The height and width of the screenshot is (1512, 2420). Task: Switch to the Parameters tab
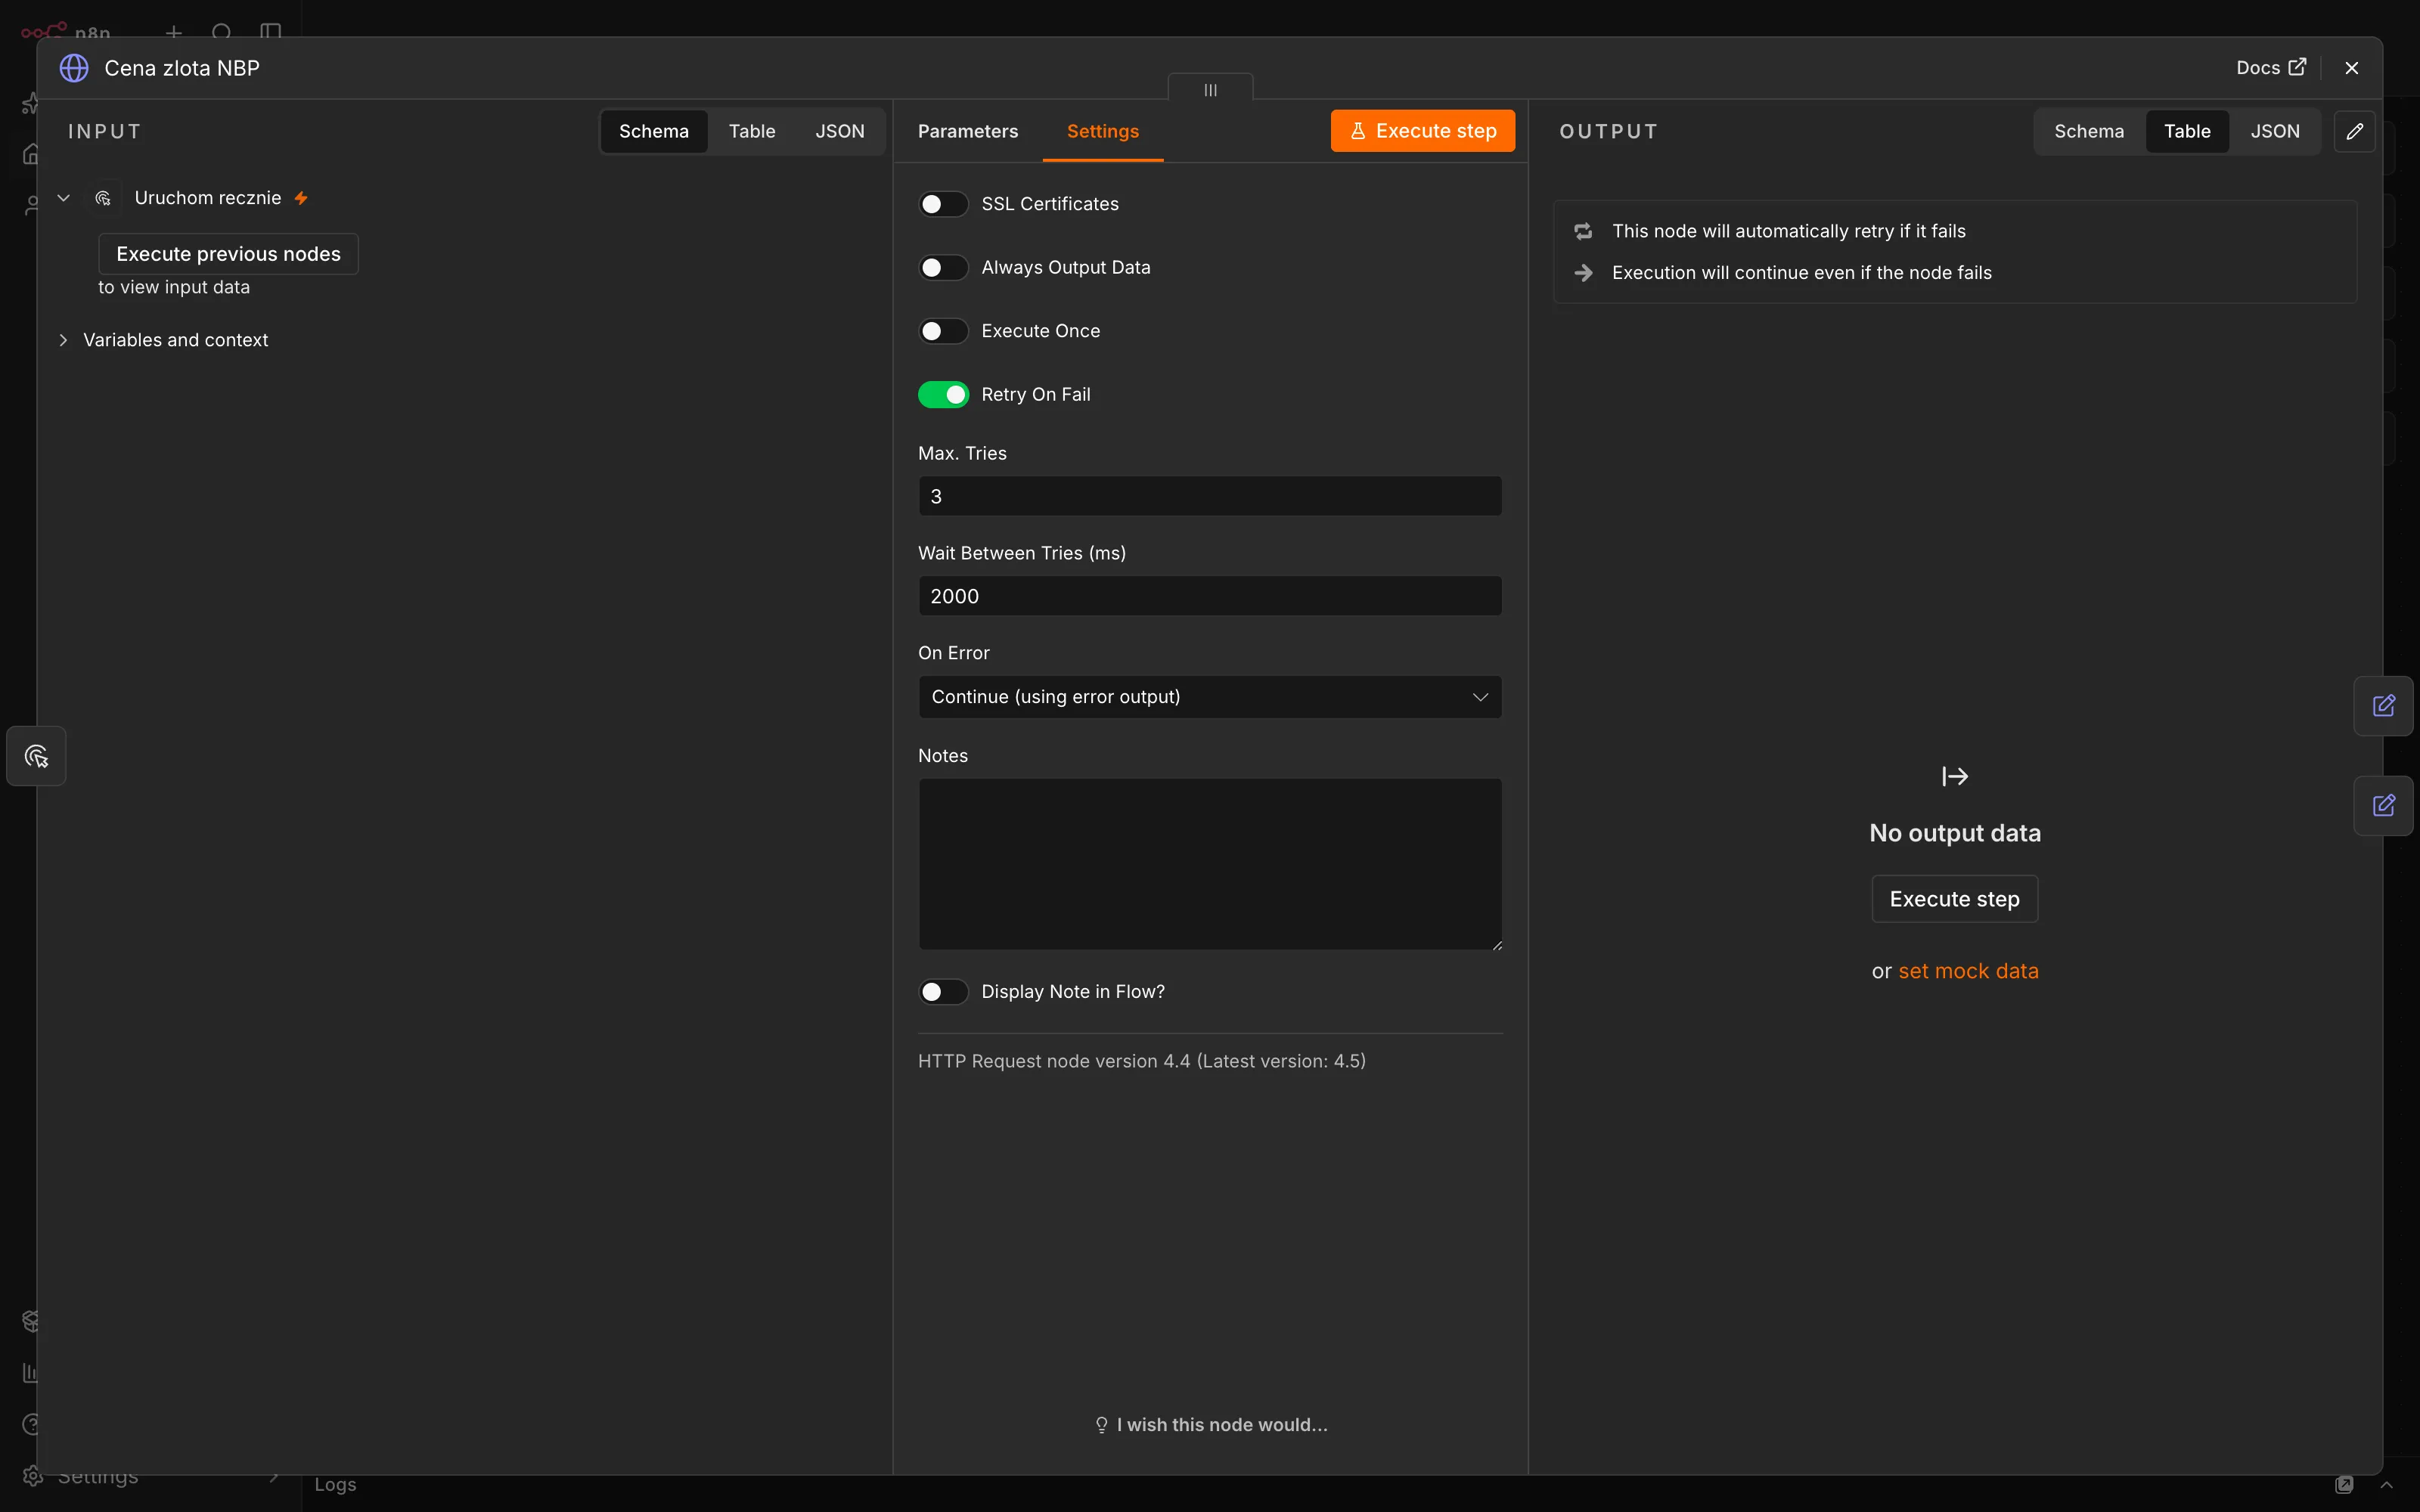point(967,131)
